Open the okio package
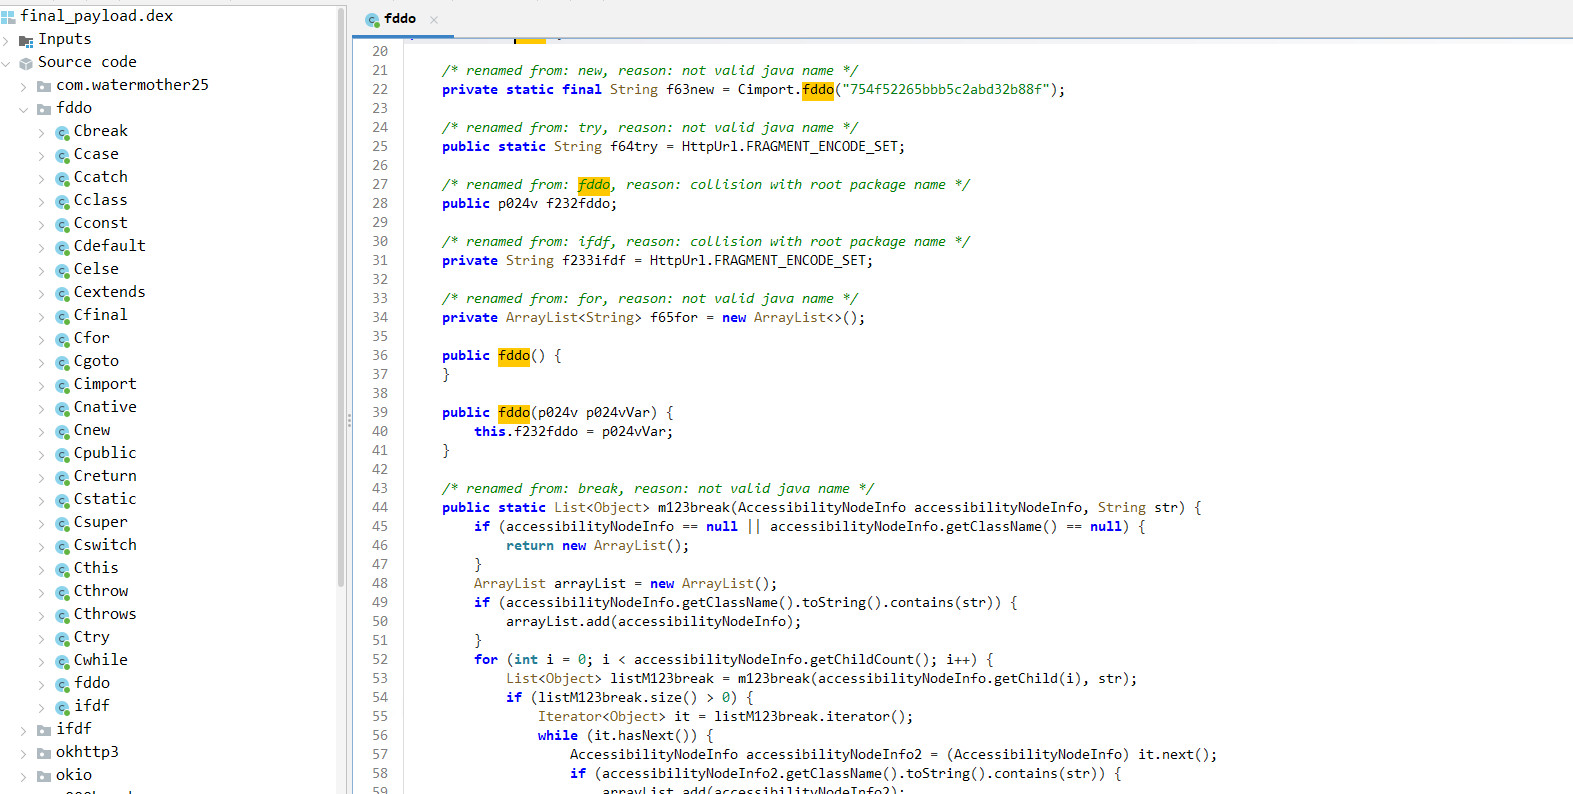Screen dimensions: 1573x794 [74, 775]
